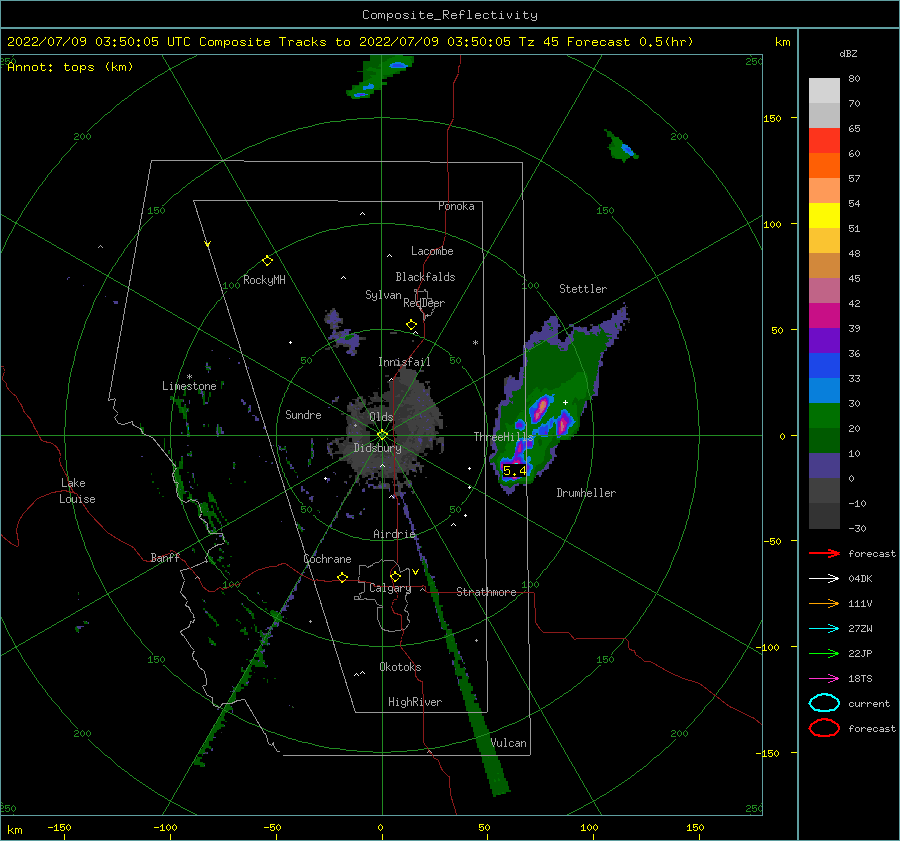Click the -150 tick on bottom axis
This screenshot has height=841, width=900.
point(59,827)
